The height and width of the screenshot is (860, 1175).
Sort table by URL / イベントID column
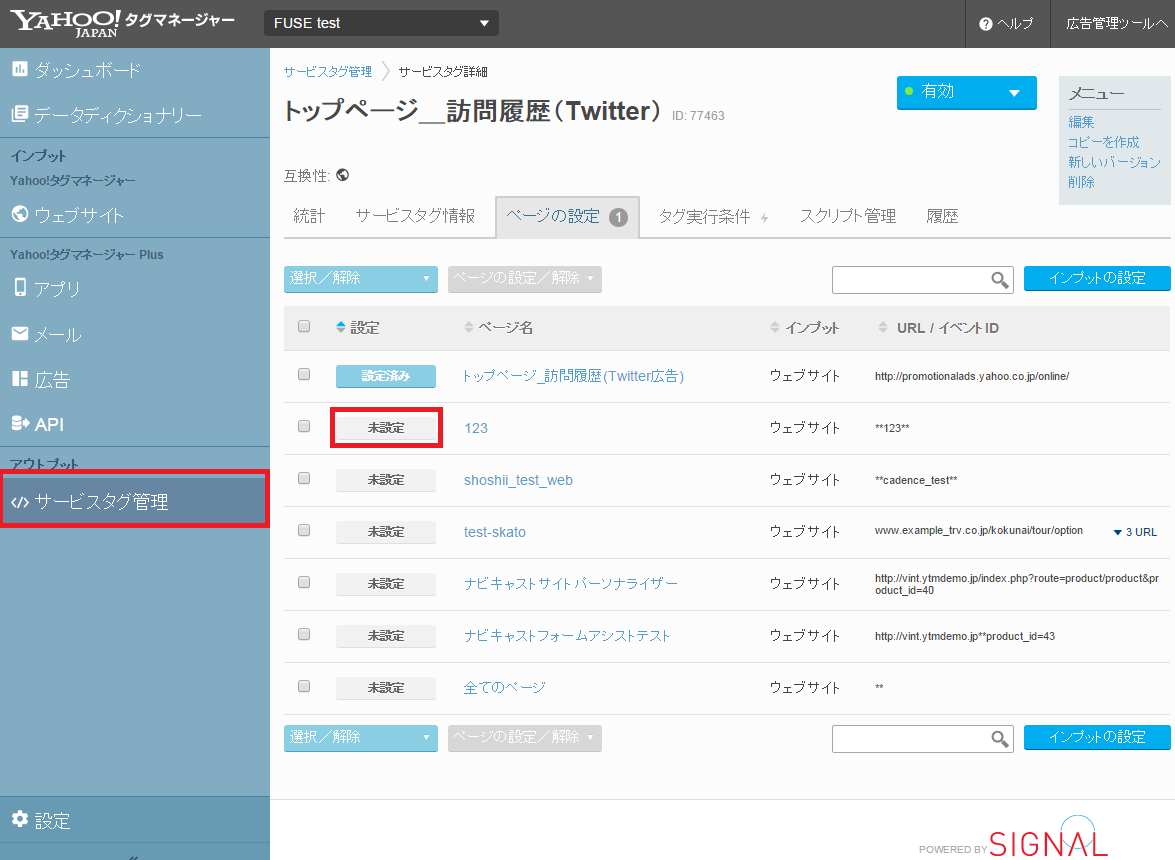pos(938,327)
